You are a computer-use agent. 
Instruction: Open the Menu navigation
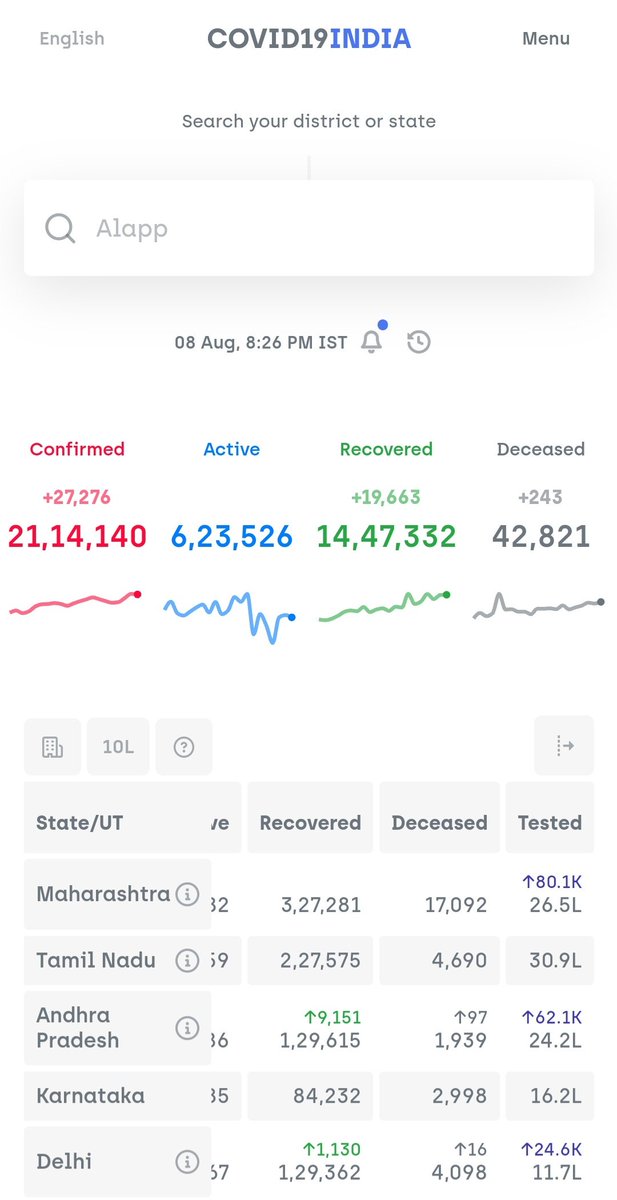click(546, 38)
